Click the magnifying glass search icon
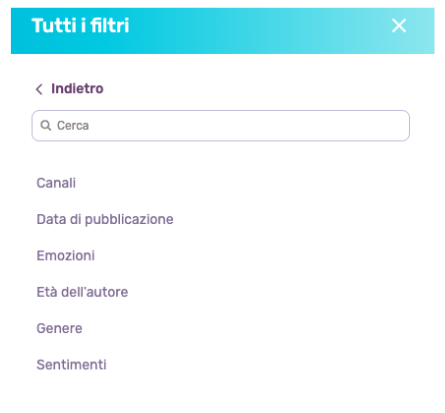This screenshot has height=413, width=445. pos(46,126)
